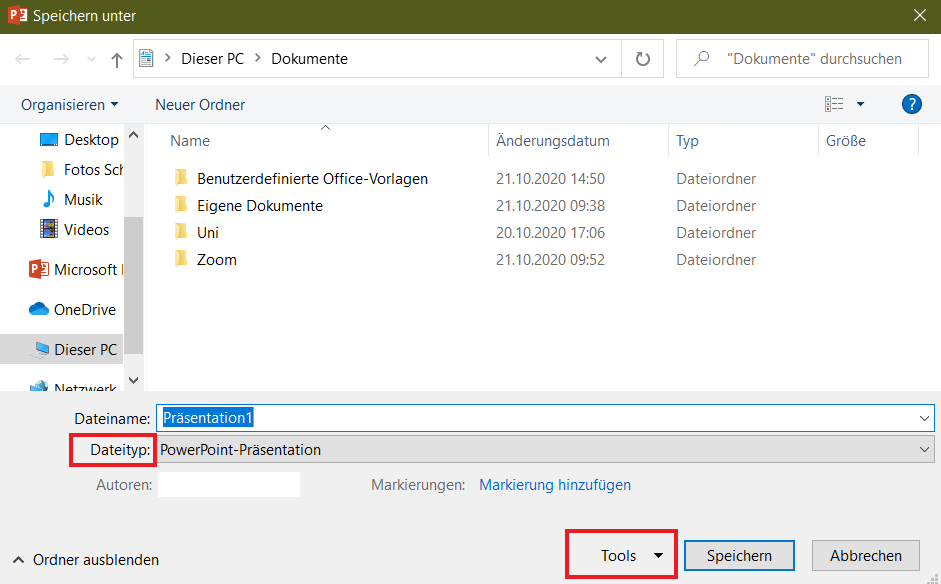Select OneDrive cloud icon in sidebar
The image size is (941, 584).
point(39,309)
